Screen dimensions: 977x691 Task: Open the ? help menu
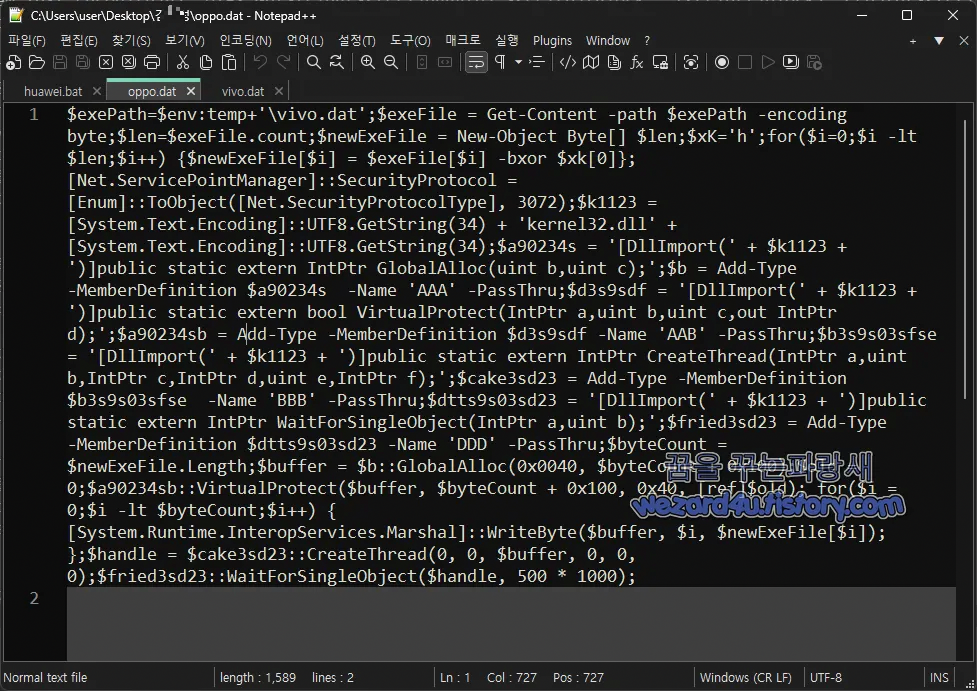coord(647,41)
